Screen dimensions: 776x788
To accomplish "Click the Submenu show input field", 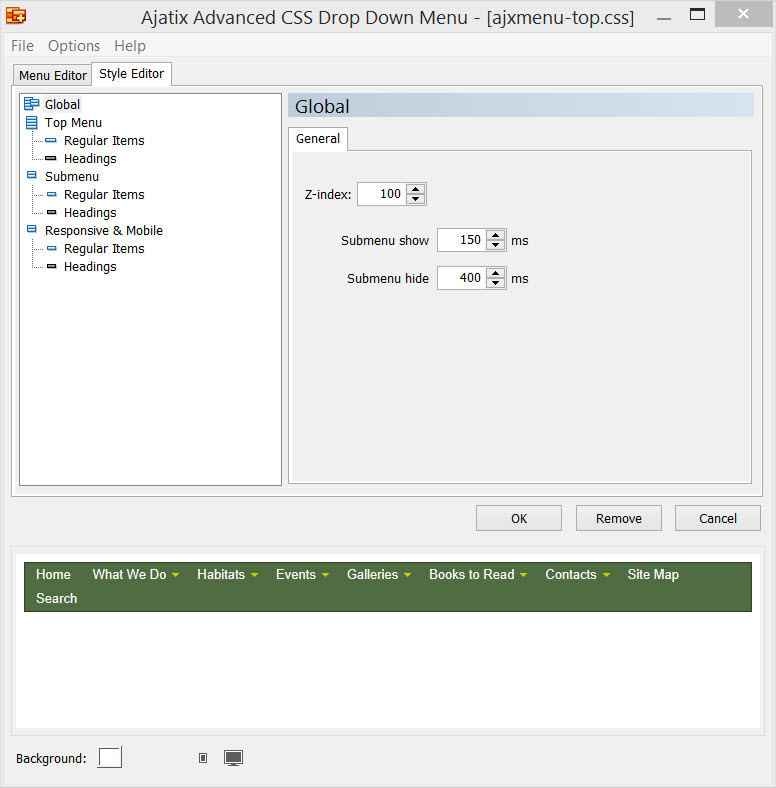I will click(x=462, y=240).
